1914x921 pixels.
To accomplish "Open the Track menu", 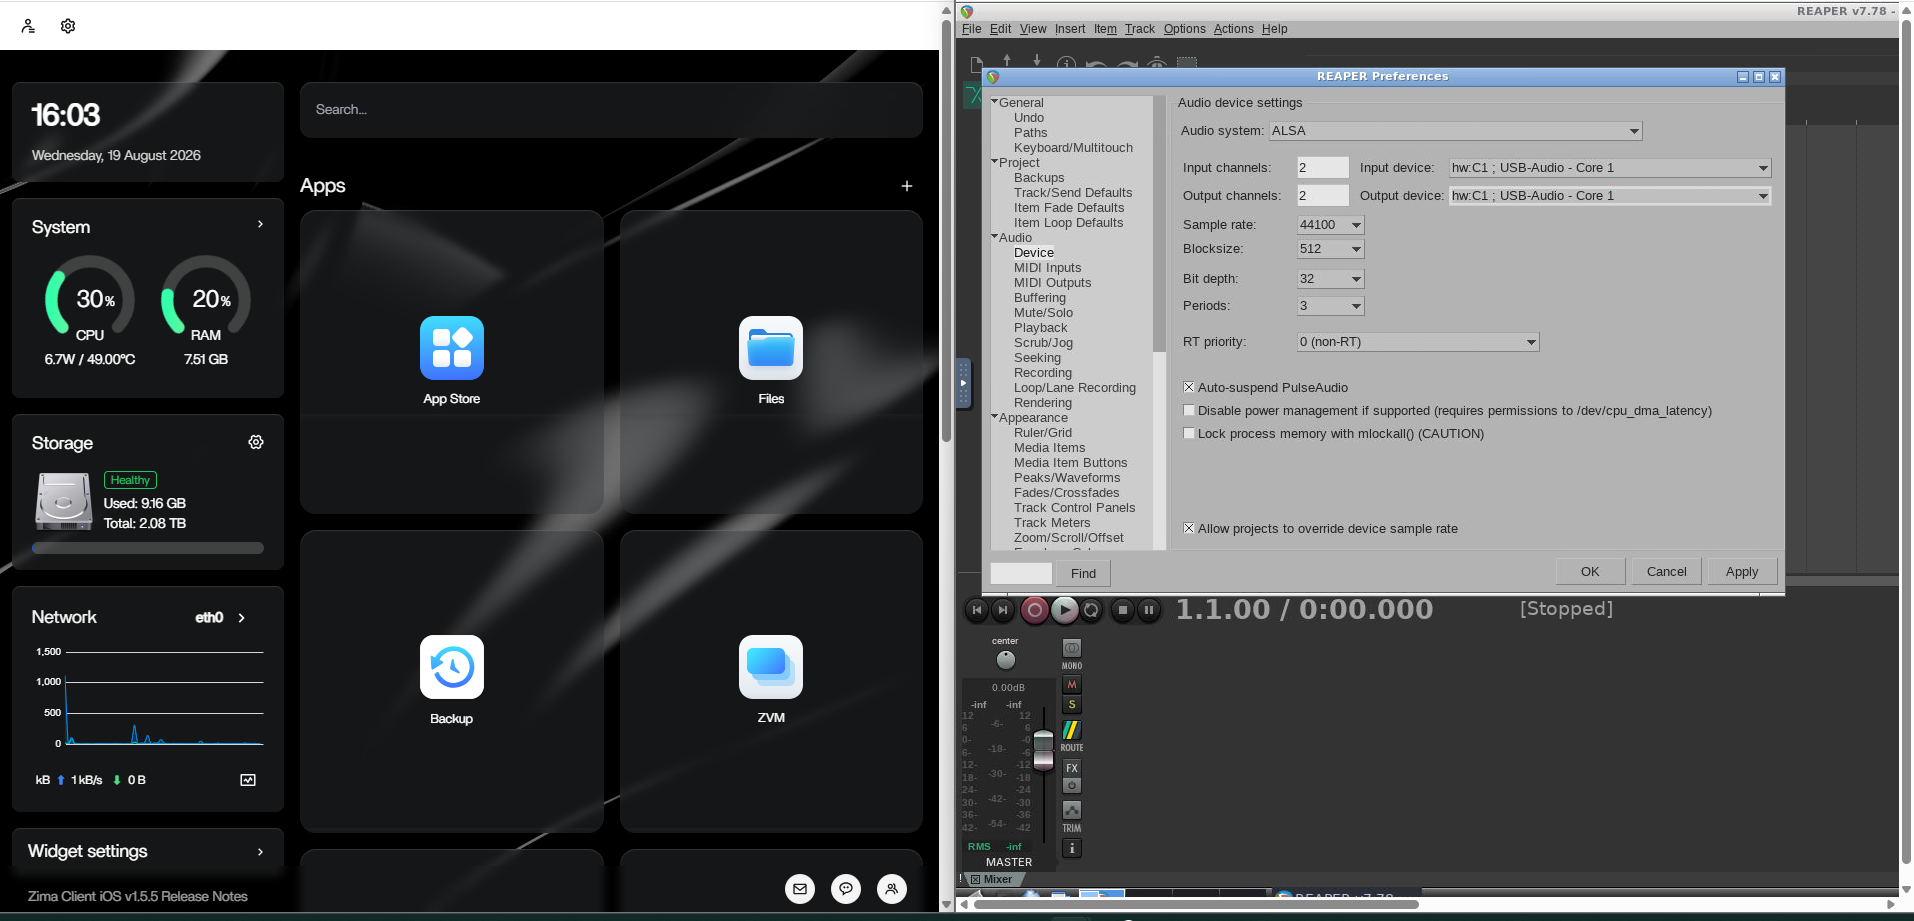I will tap(1139, 29).
